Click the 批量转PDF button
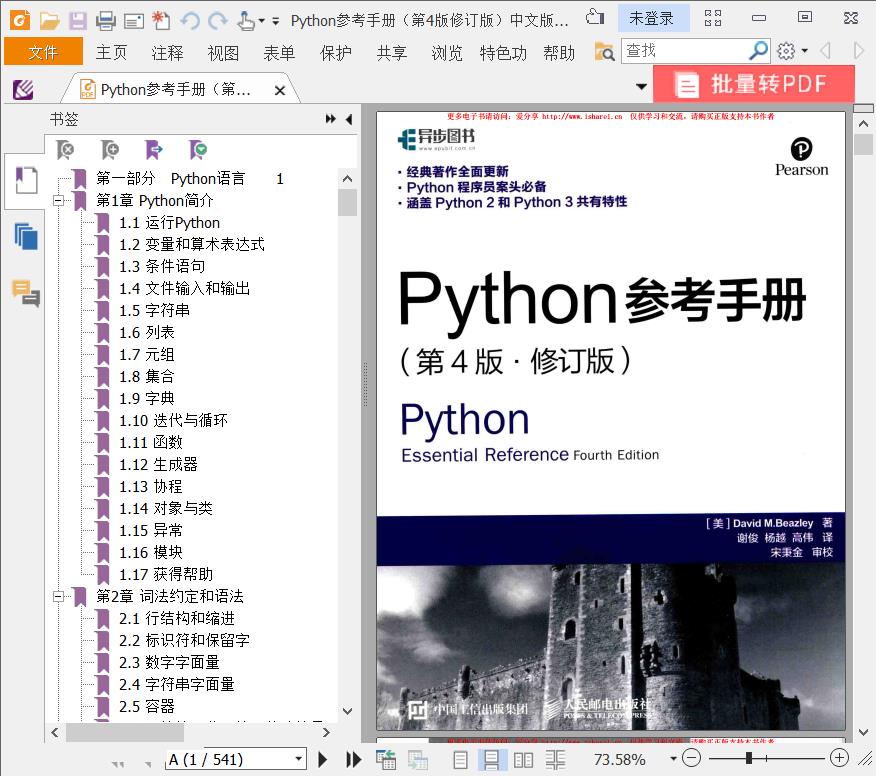 [x=754, y=84]
